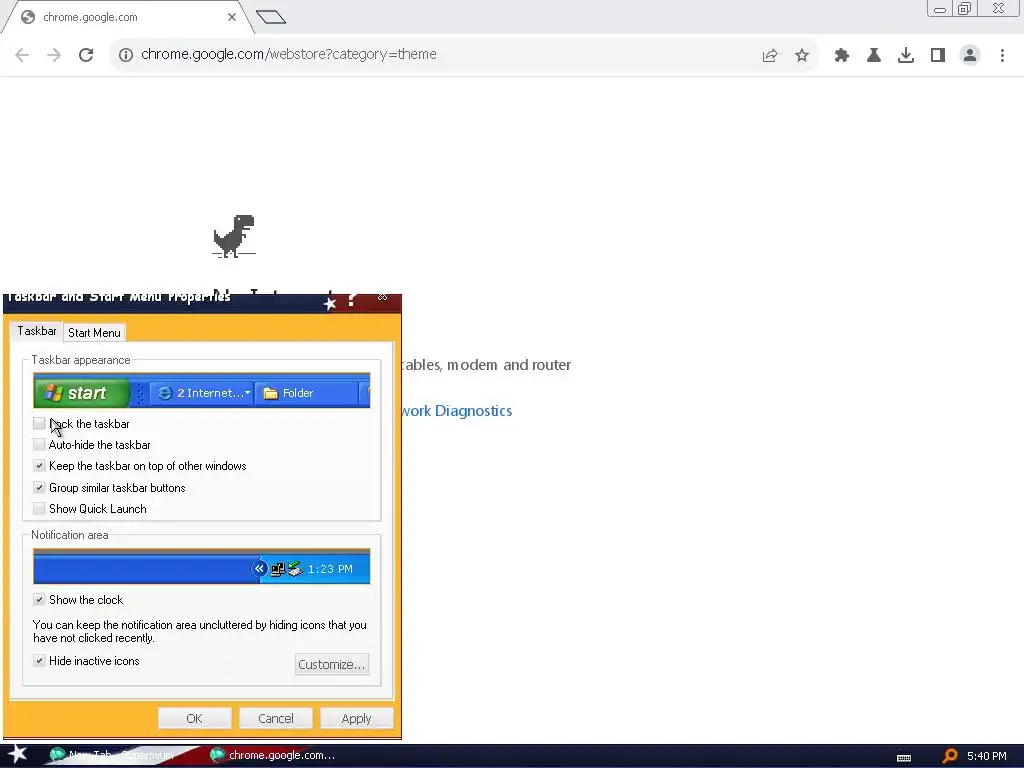Viewport: 1024px width, 768px height.
Task: Uncheck Group similar taskbar buttons
Action: coord(39,487)
